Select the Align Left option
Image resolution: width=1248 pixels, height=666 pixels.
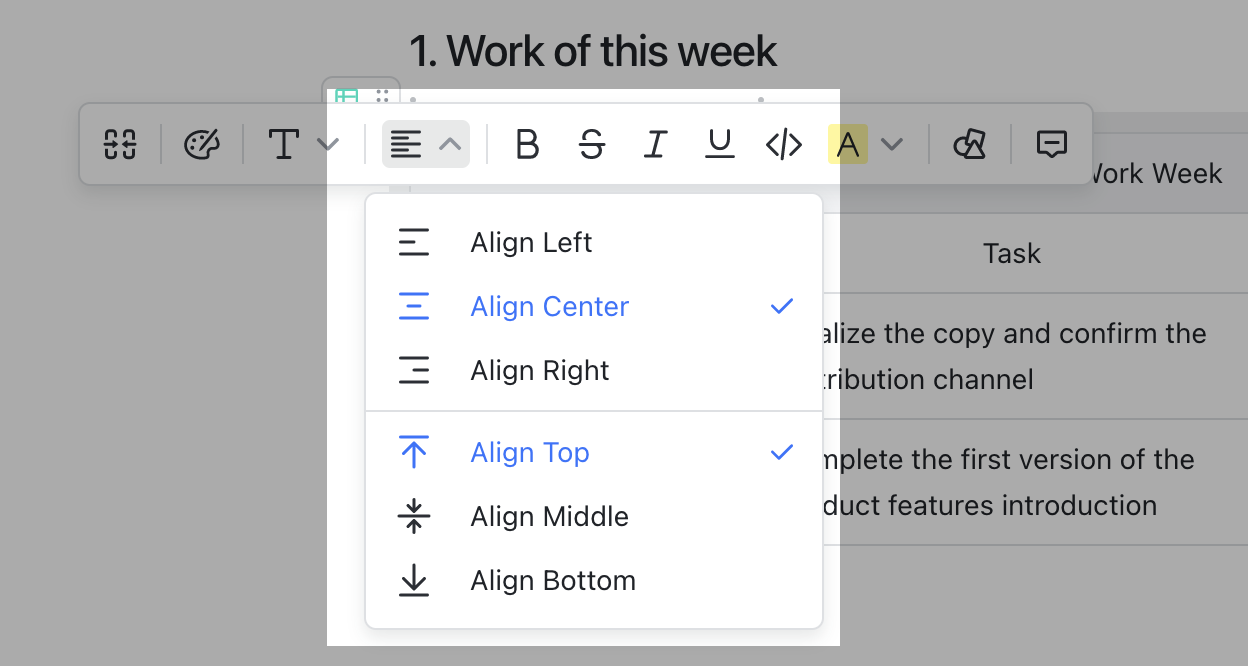tap(530, 242)
